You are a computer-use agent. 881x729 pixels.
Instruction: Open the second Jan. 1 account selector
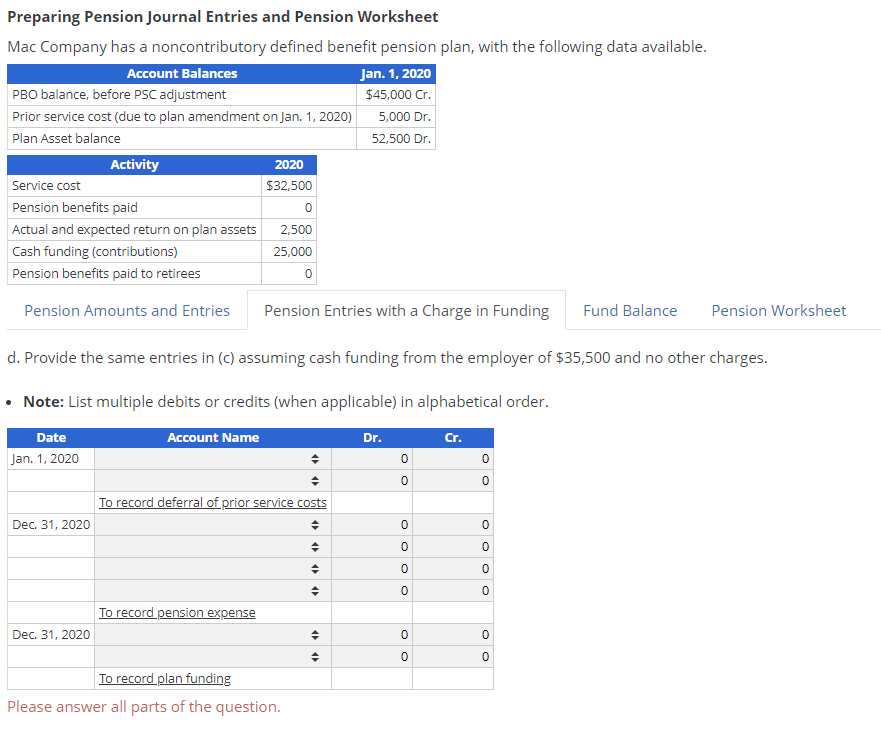[x=315, y=480]
